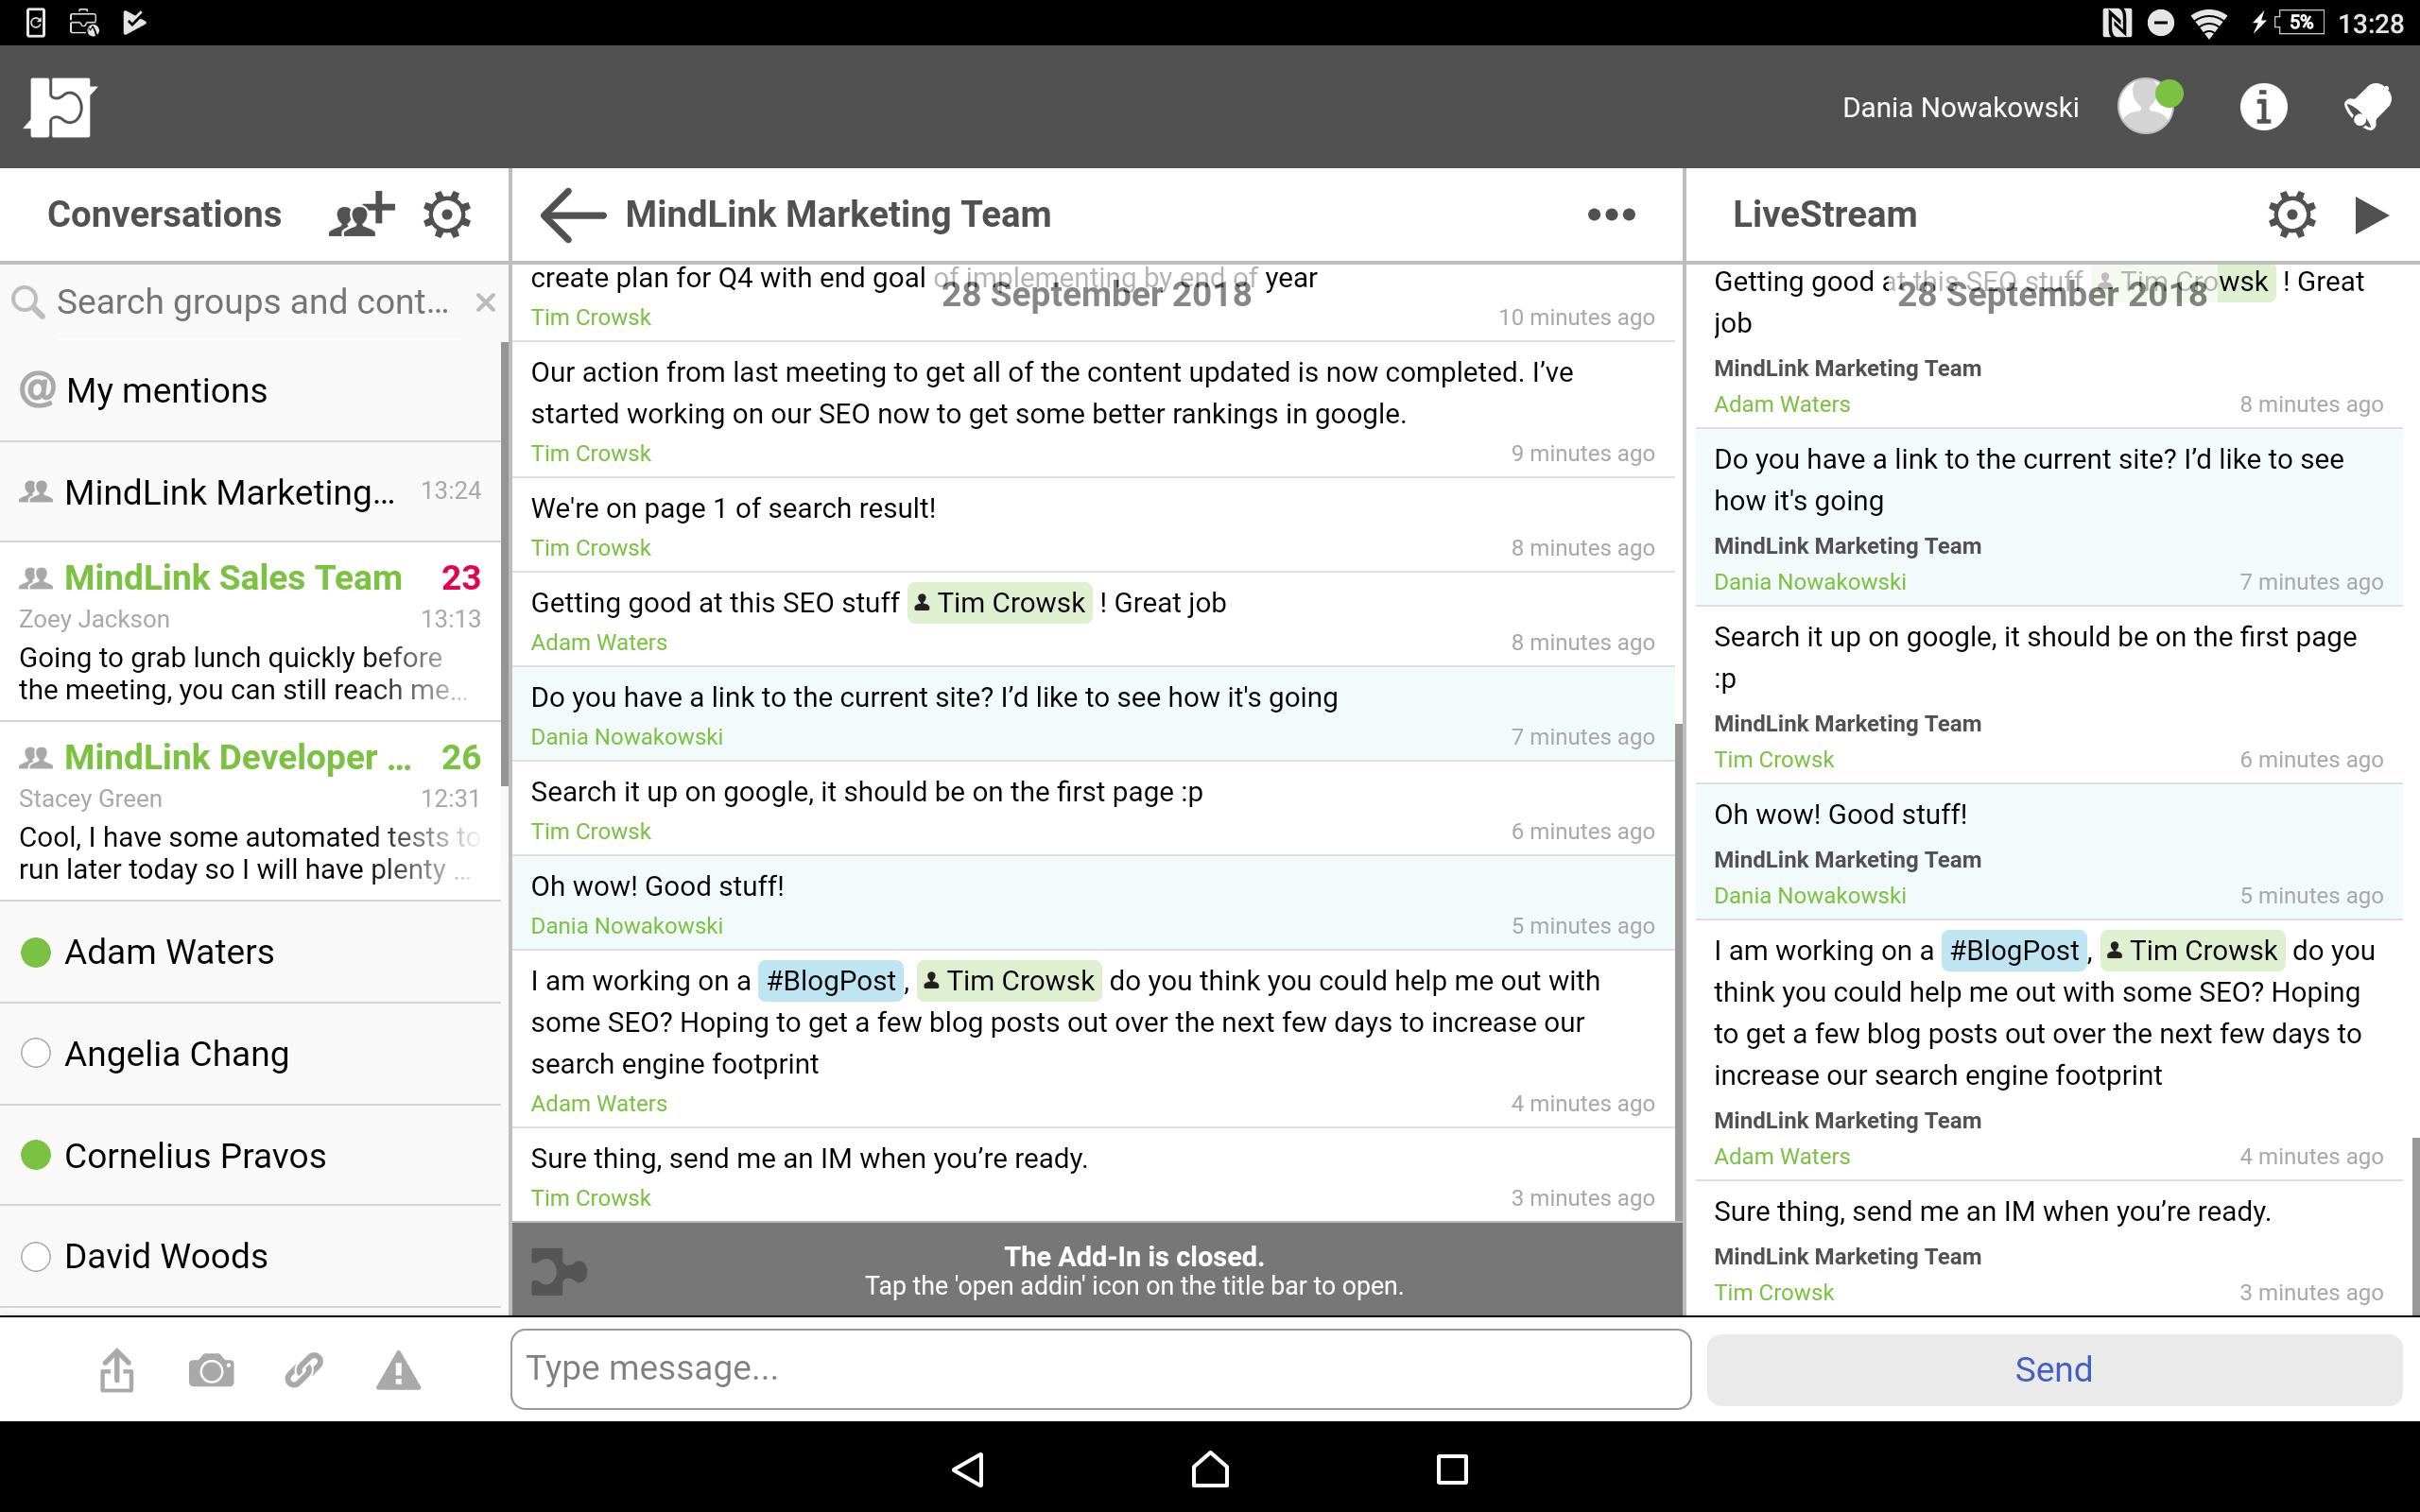
Task: Click the share/upload icon
Action: tap(117, 1369)
